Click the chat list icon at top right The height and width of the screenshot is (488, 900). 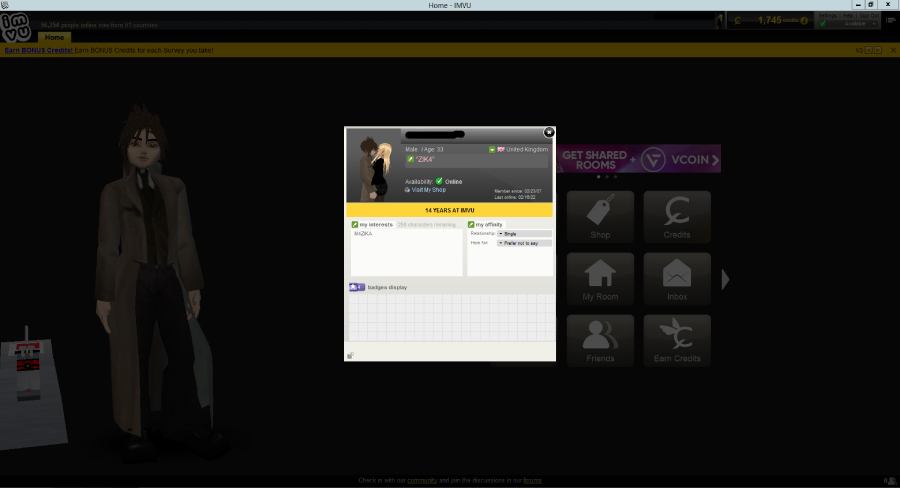tap(891, 20)
